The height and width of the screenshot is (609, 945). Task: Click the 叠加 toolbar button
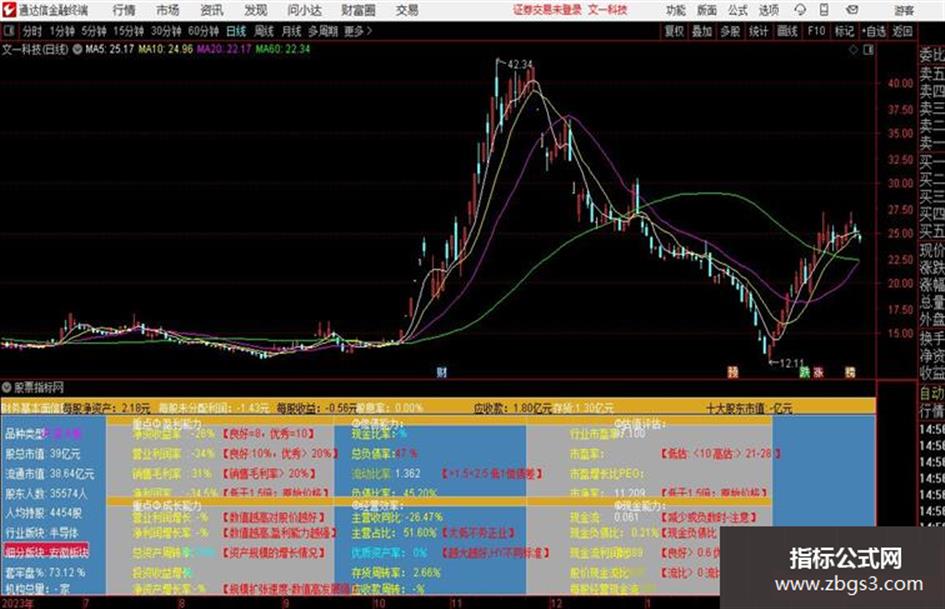pos(702,31)
